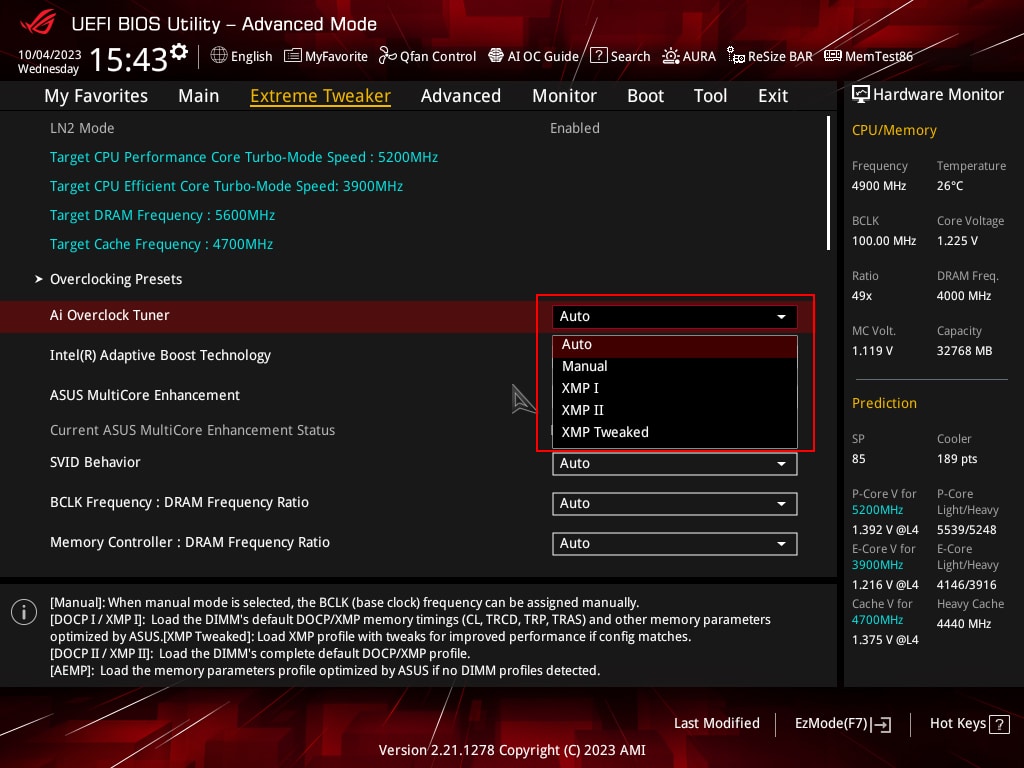Open the MyFavorite list icon
1024x768 pixels.
293,56
